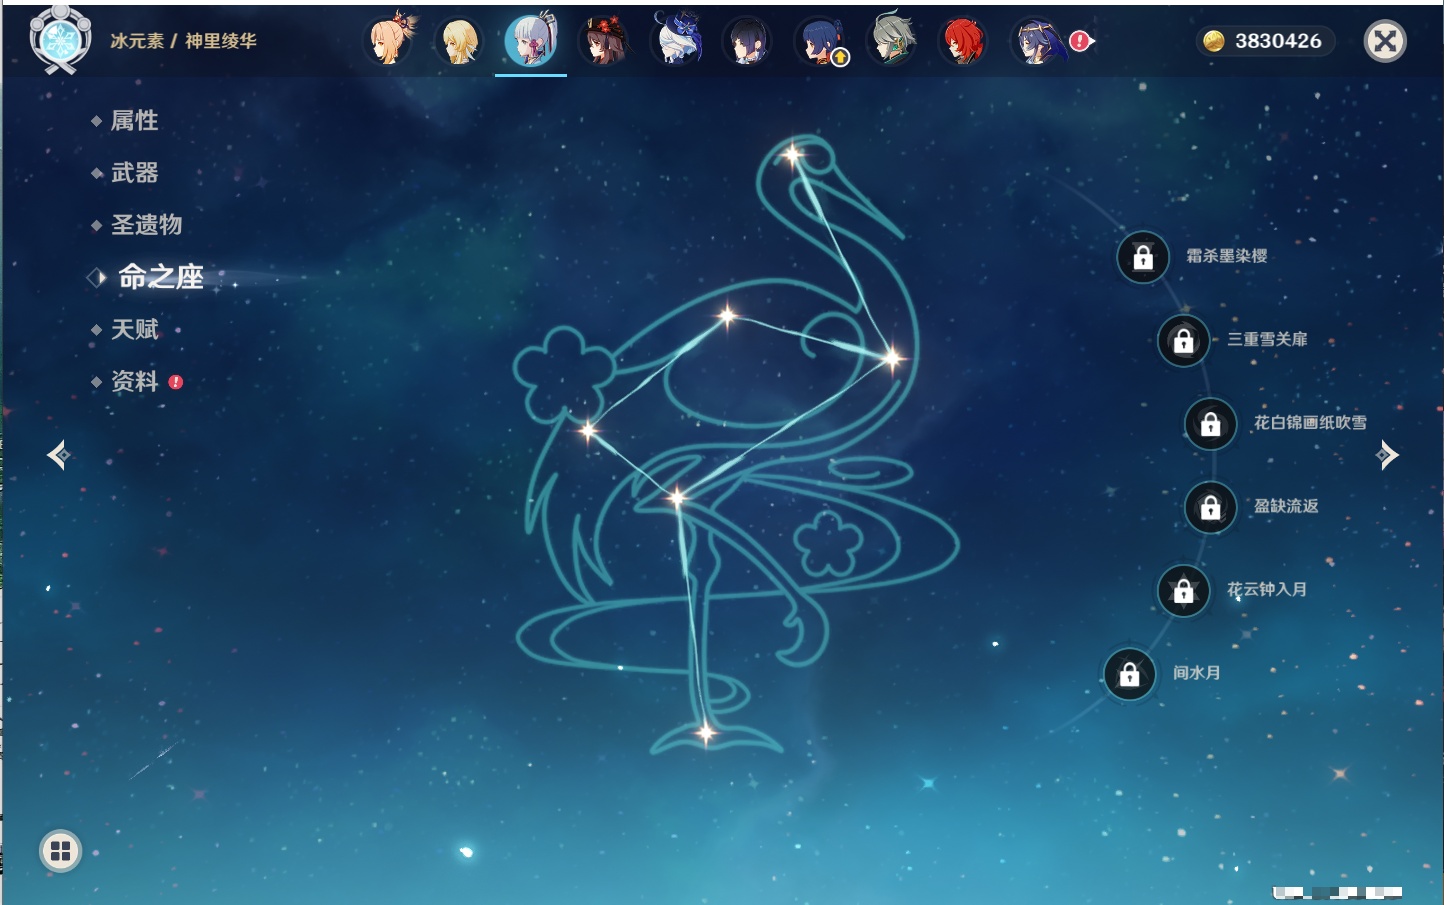This screenshot has height=905, width=1444.
Task: Click the 冰元素 / 神里绫华 title text
Action: pos(183,41)
